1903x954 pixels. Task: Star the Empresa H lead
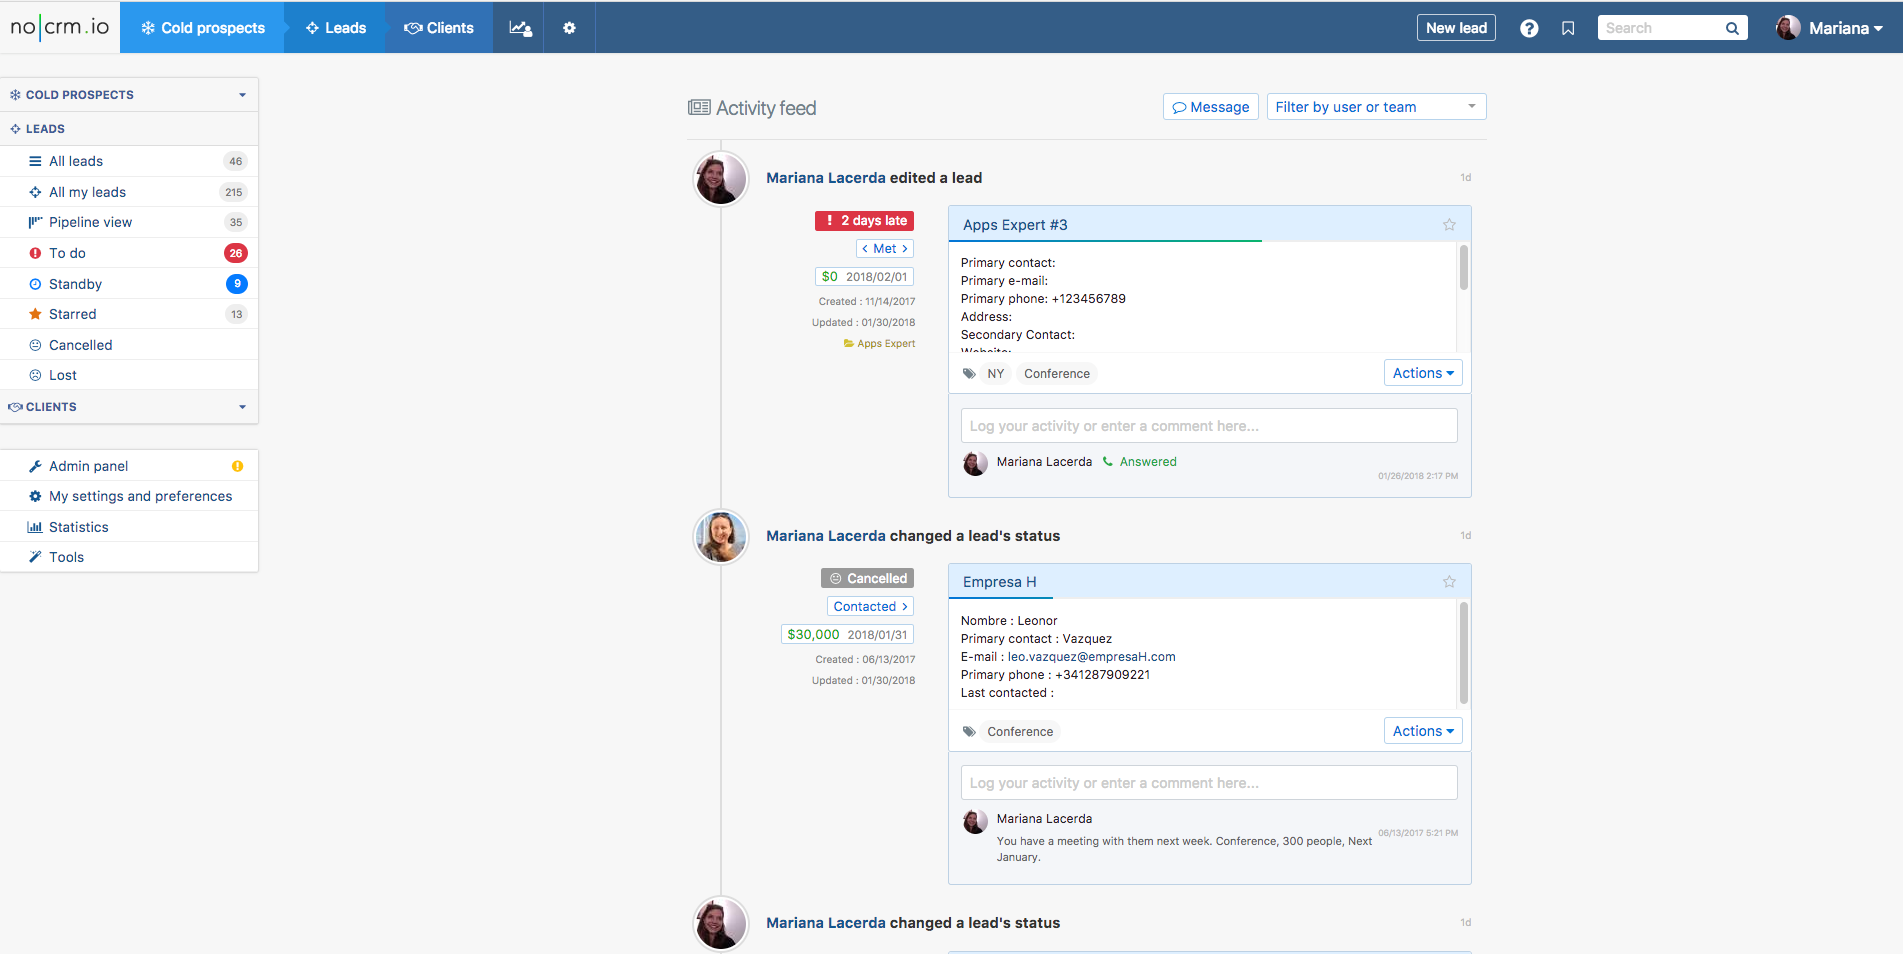click(1449, 582)
